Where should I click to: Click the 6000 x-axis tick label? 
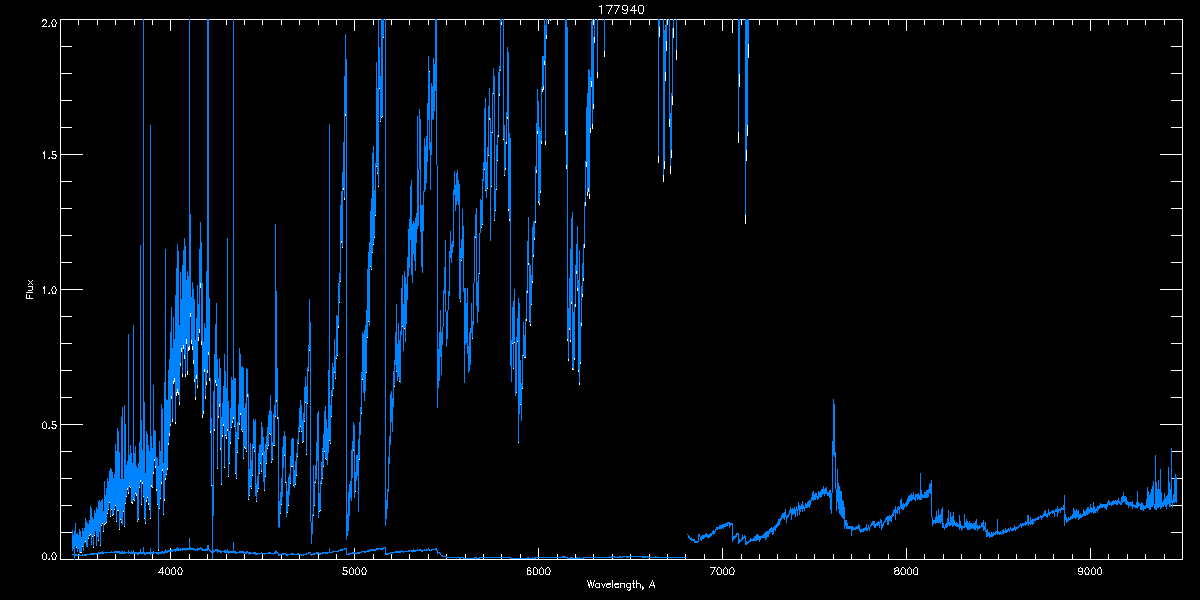538,572
